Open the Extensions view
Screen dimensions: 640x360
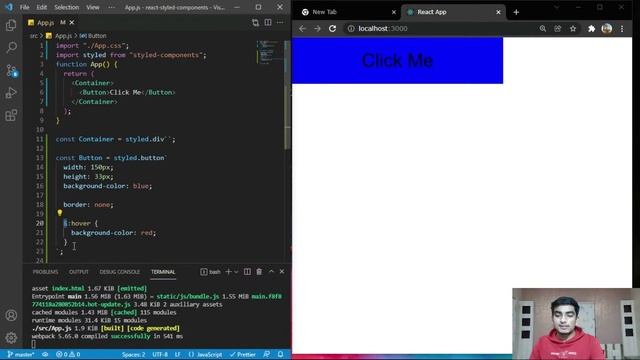11,115
